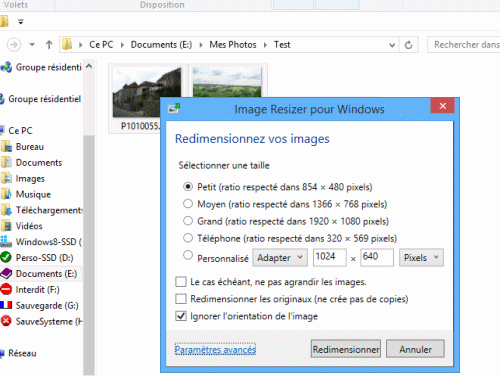Open the address bar history dropdown
The width and height of the screenshot is (500, 376).
tap(392, 45)
